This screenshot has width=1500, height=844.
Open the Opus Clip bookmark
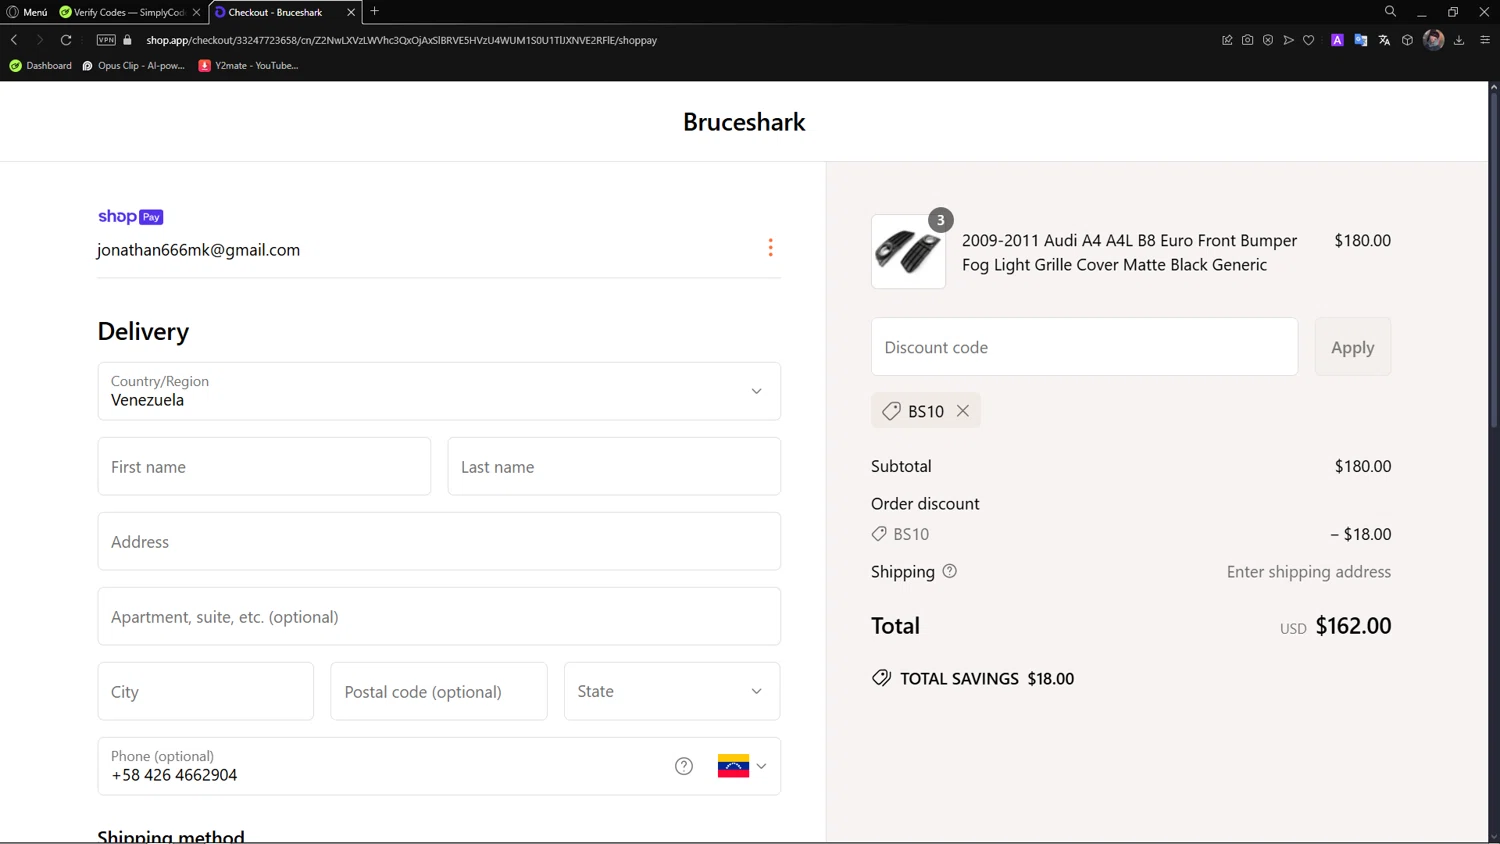[x=134, y=66]
